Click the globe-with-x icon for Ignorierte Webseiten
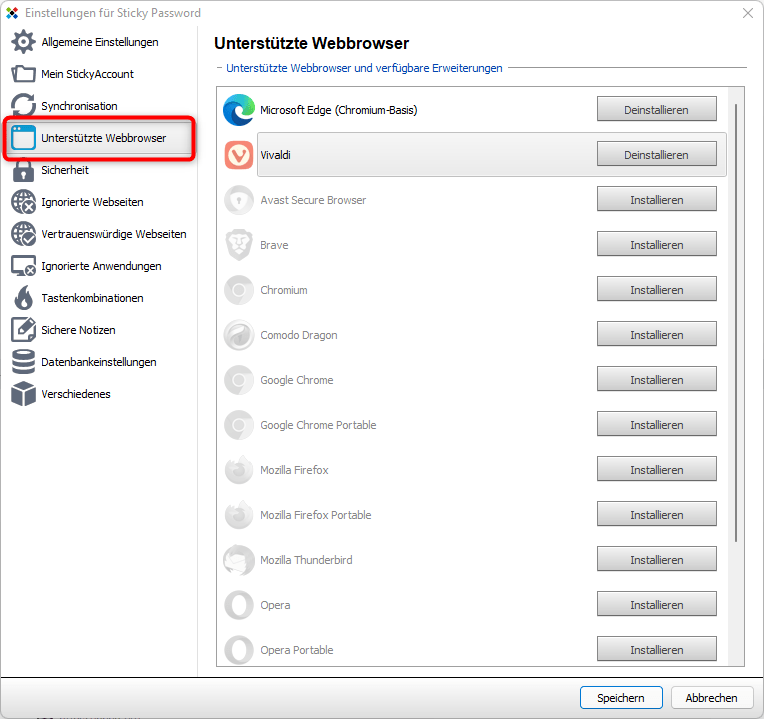Image resolution: width=764 pixels, height=719 pixels. pyautogui.click(x=23, y=202)
